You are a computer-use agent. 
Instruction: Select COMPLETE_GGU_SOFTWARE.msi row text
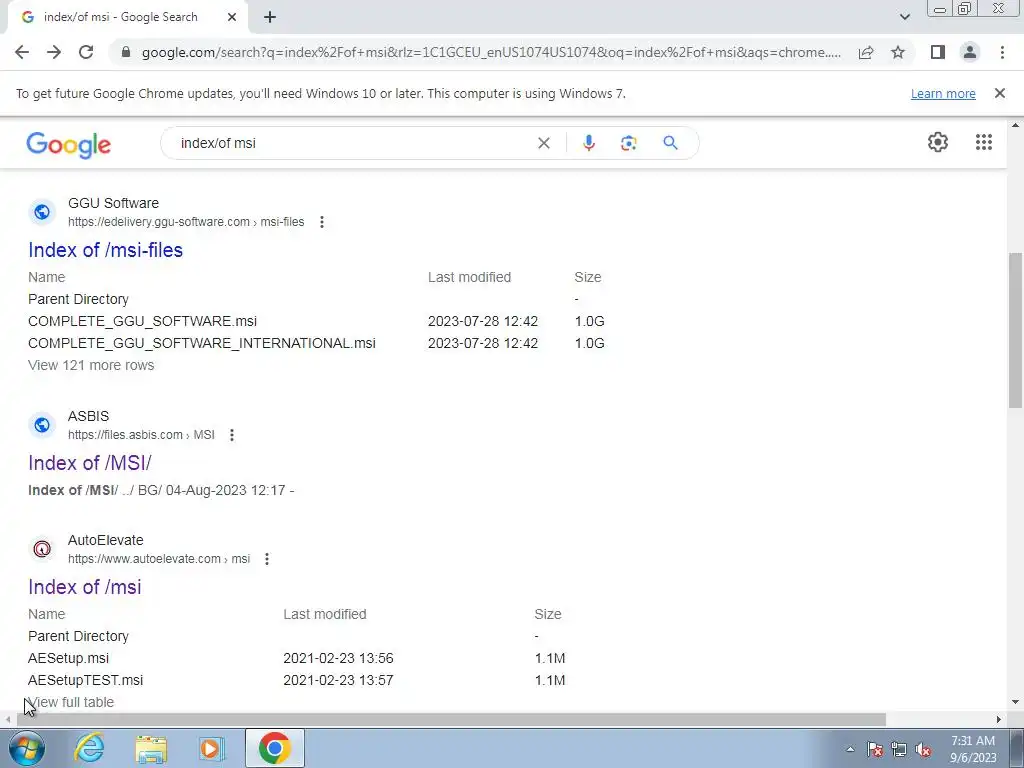[x=142, y=321]
